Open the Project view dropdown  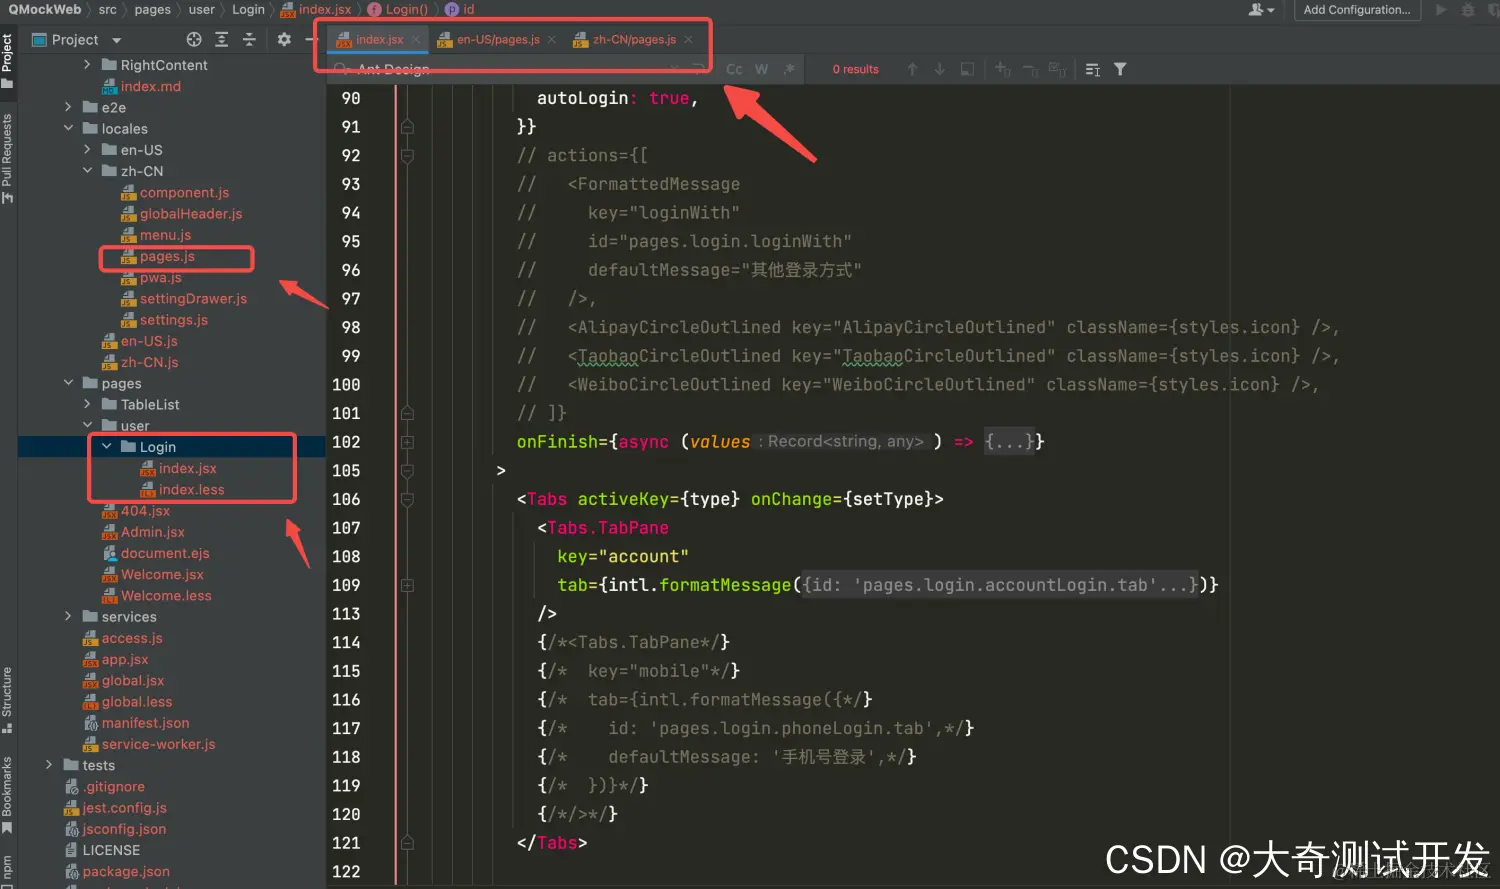click(117, 40)
